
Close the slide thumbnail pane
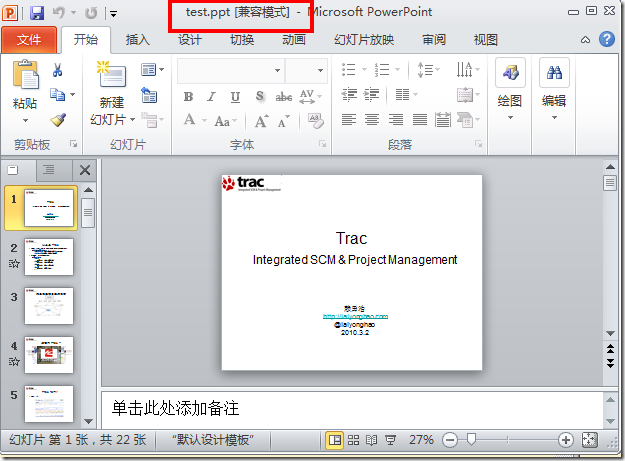tap(85, 171)
